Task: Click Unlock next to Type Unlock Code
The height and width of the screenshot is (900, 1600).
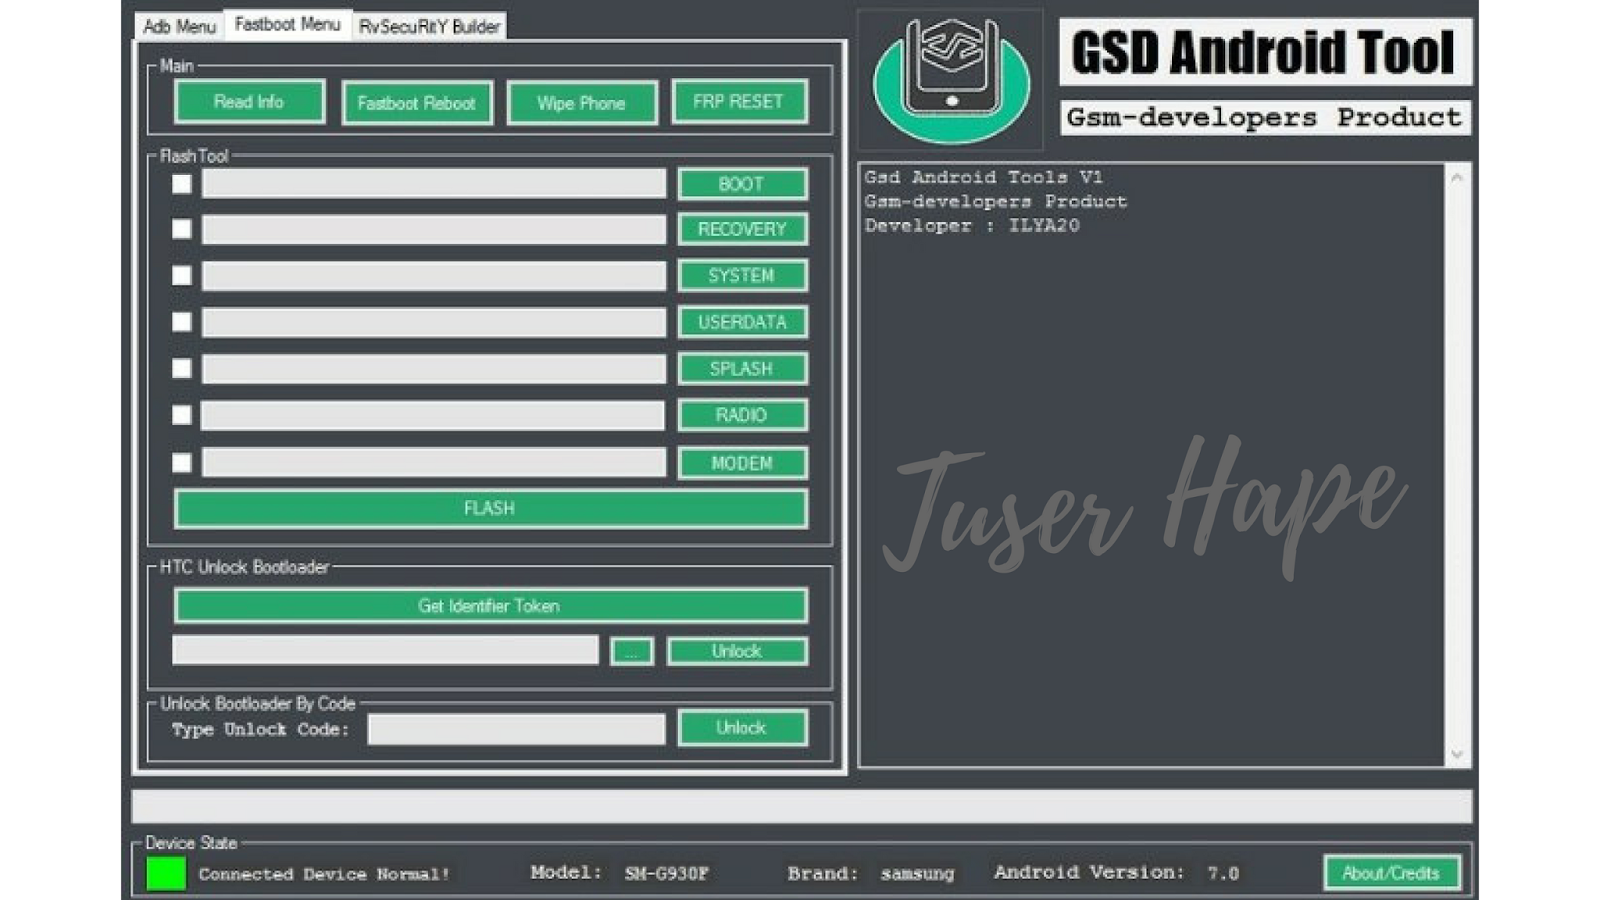Action: 741,727
